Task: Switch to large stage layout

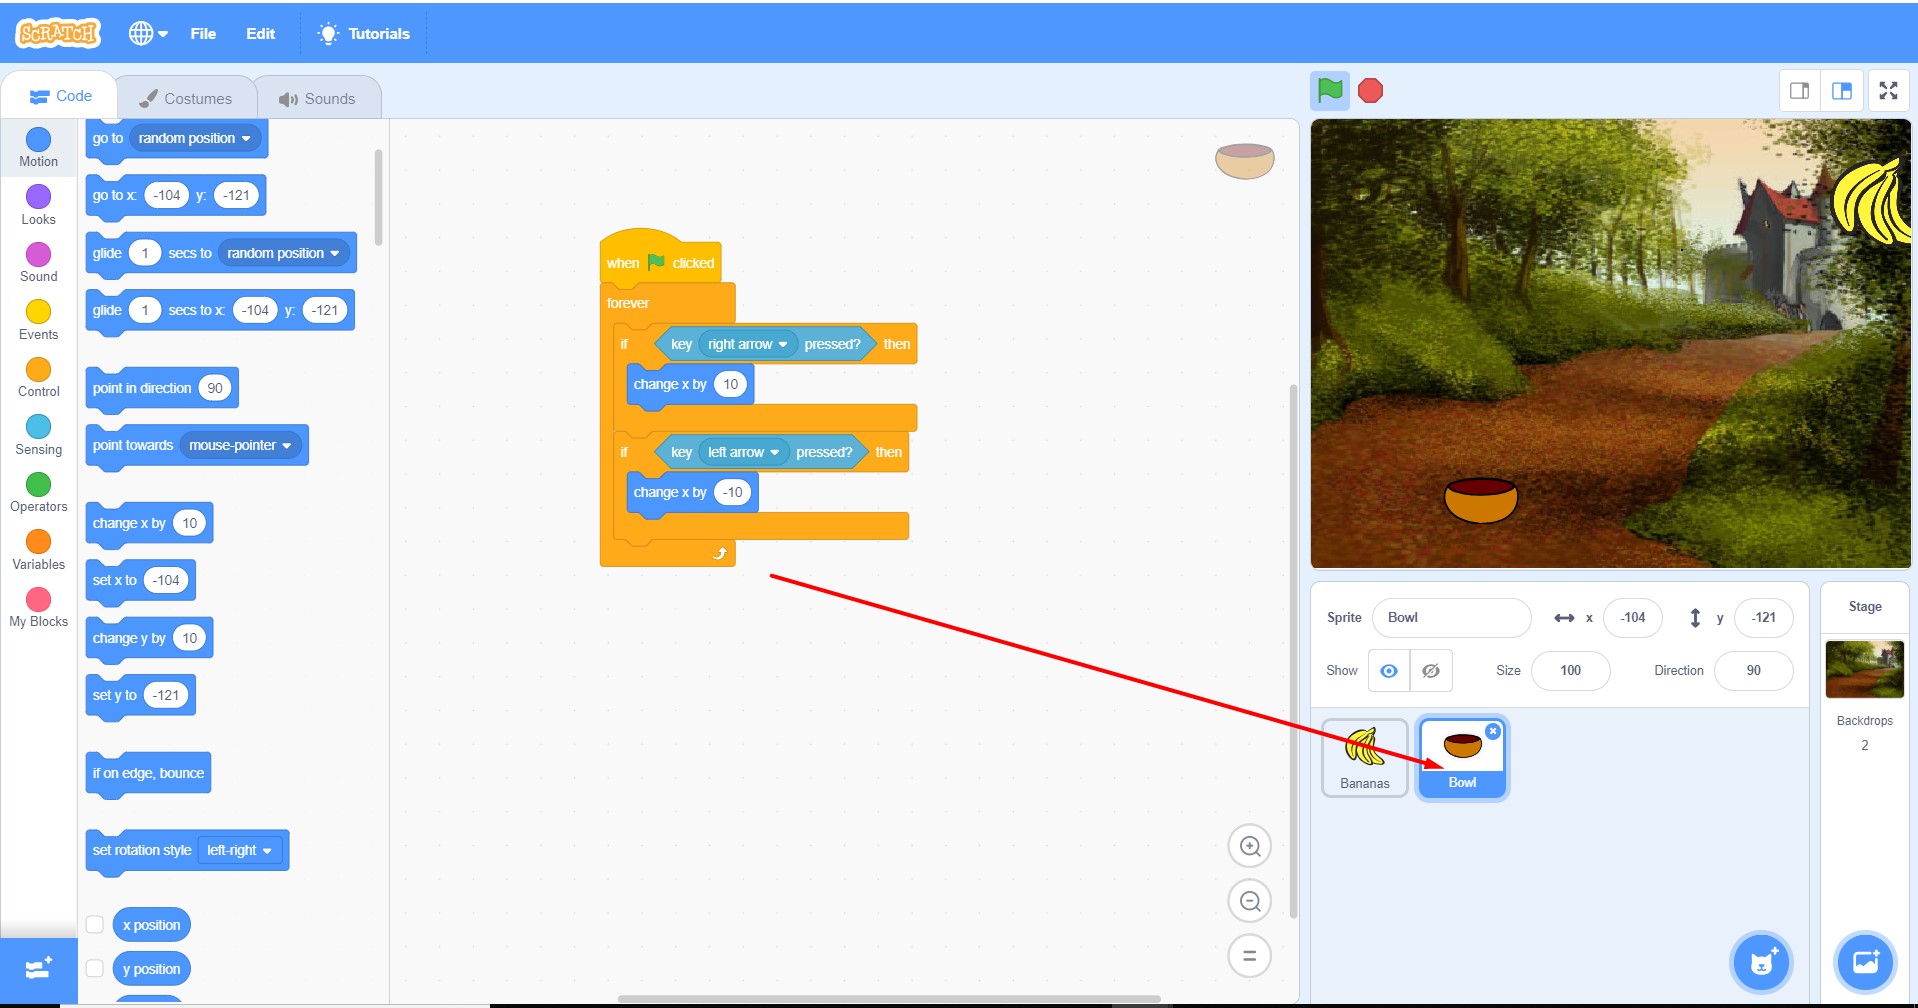Action: 1842,91
